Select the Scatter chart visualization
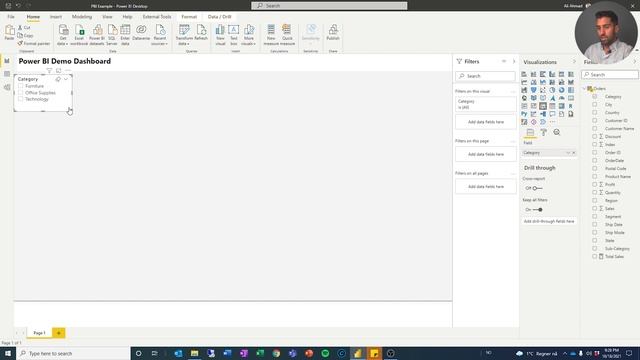 coord(543,90)
